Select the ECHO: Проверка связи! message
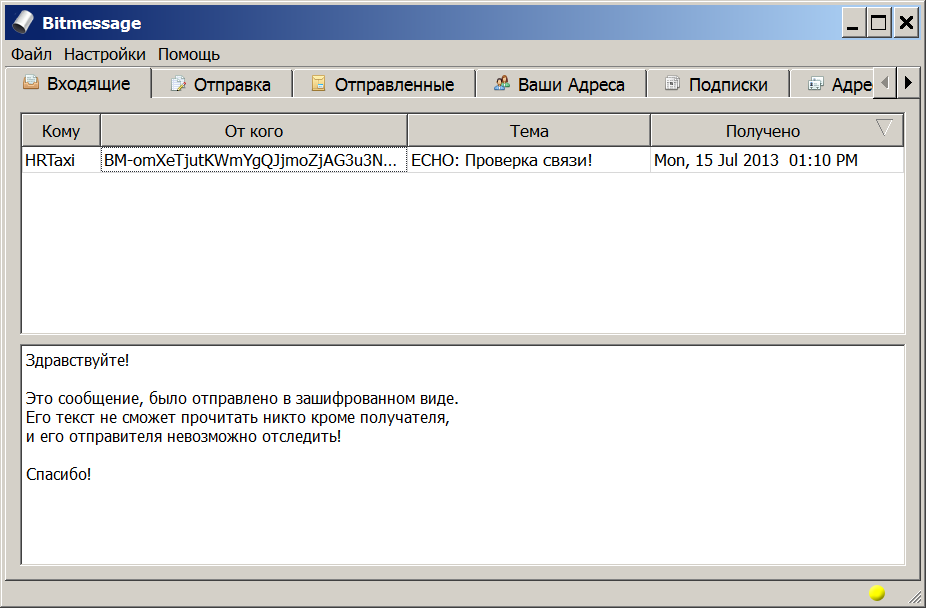The image size is (926, 608). (x=500, y=160)
